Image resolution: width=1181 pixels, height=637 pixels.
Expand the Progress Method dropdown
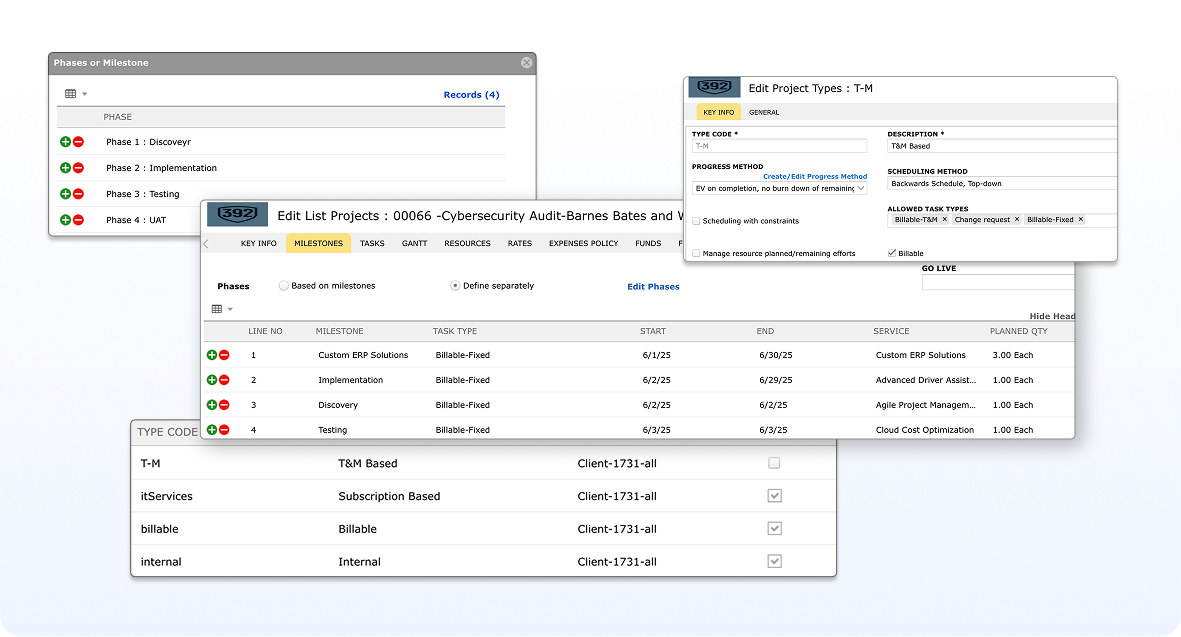861,188
